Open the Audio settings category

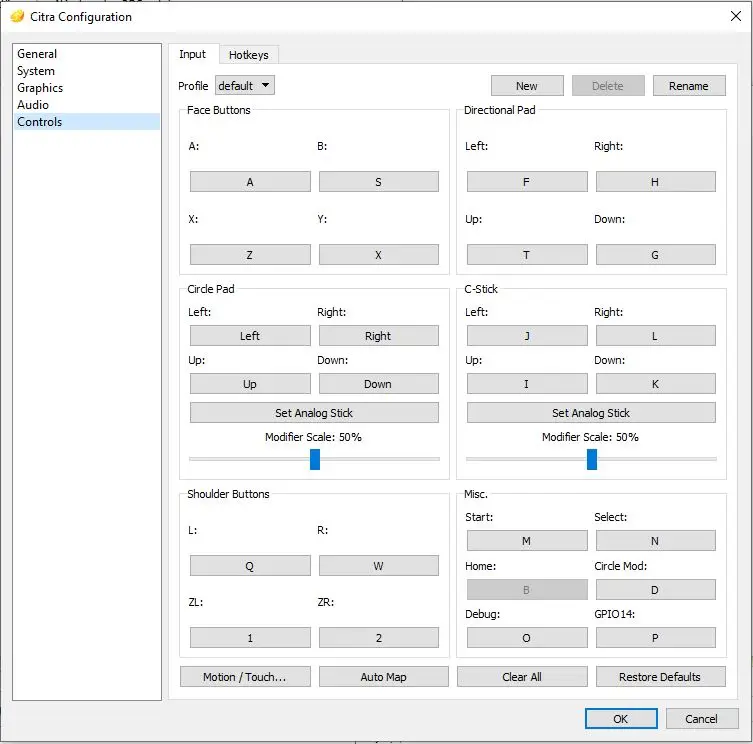[33, 105]
